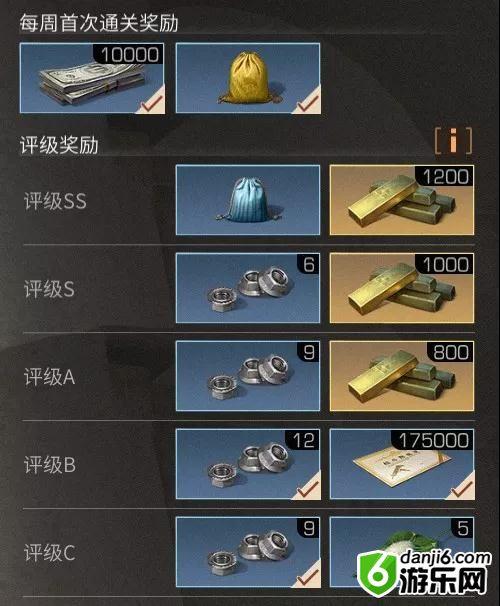Click the 12 steel nuts reward for 评级B
This screenshot has width=500, height=606.
click(x=248, y=464)
